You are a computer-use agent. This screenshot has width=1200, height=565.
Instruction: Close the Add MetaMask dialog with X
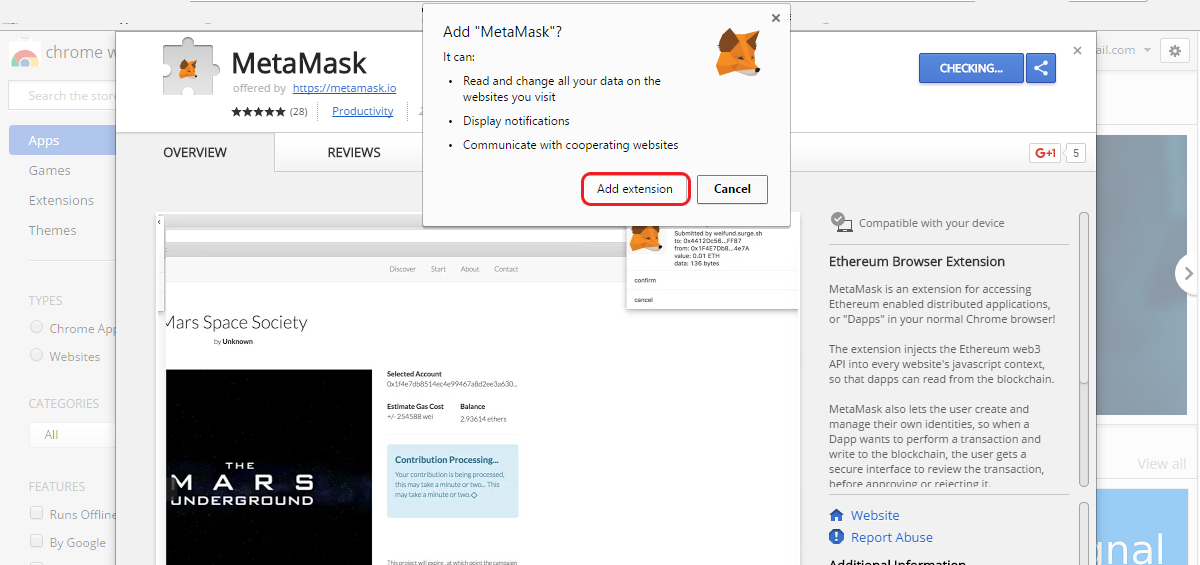[776, 18]
